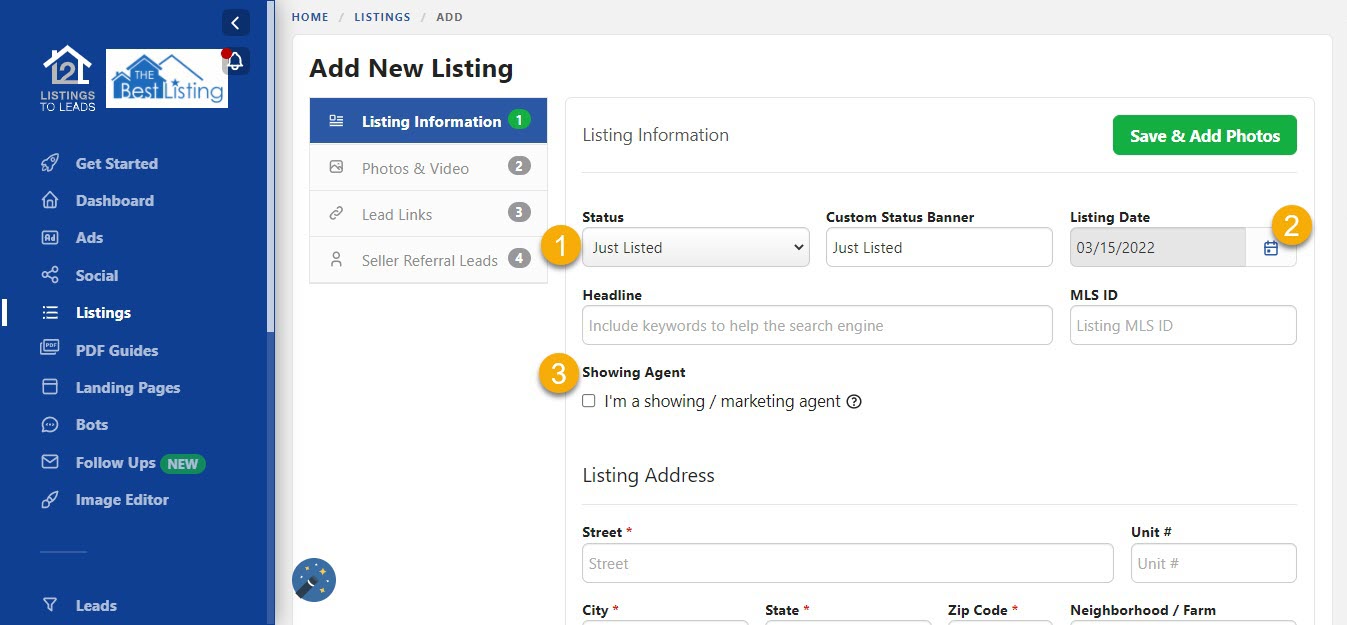Switch to the Photos & Video tab

click(415, 167)
